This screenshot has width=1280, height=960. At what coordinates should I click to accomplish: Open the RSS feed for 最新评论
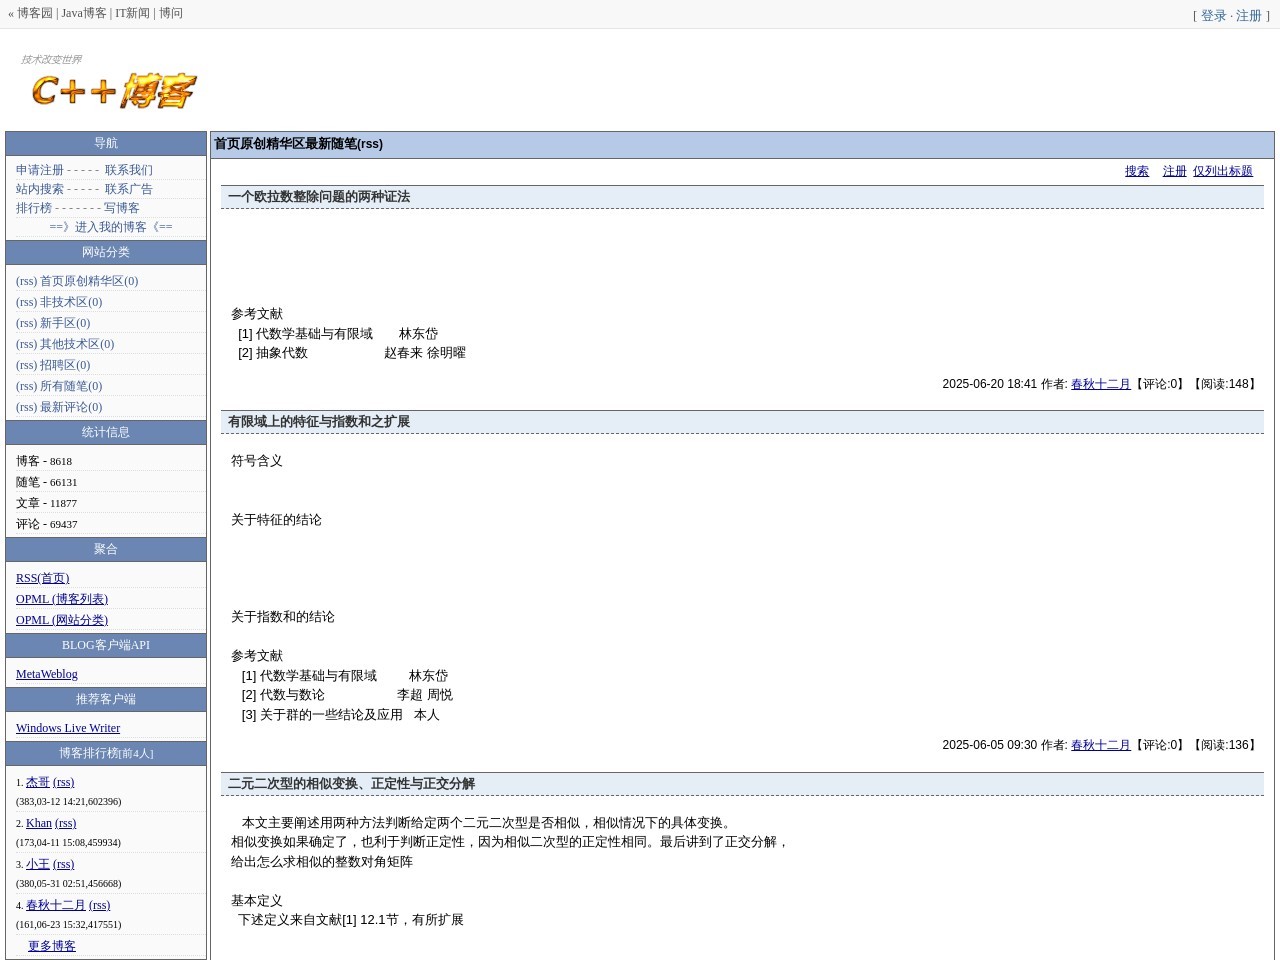coord(25,407)
